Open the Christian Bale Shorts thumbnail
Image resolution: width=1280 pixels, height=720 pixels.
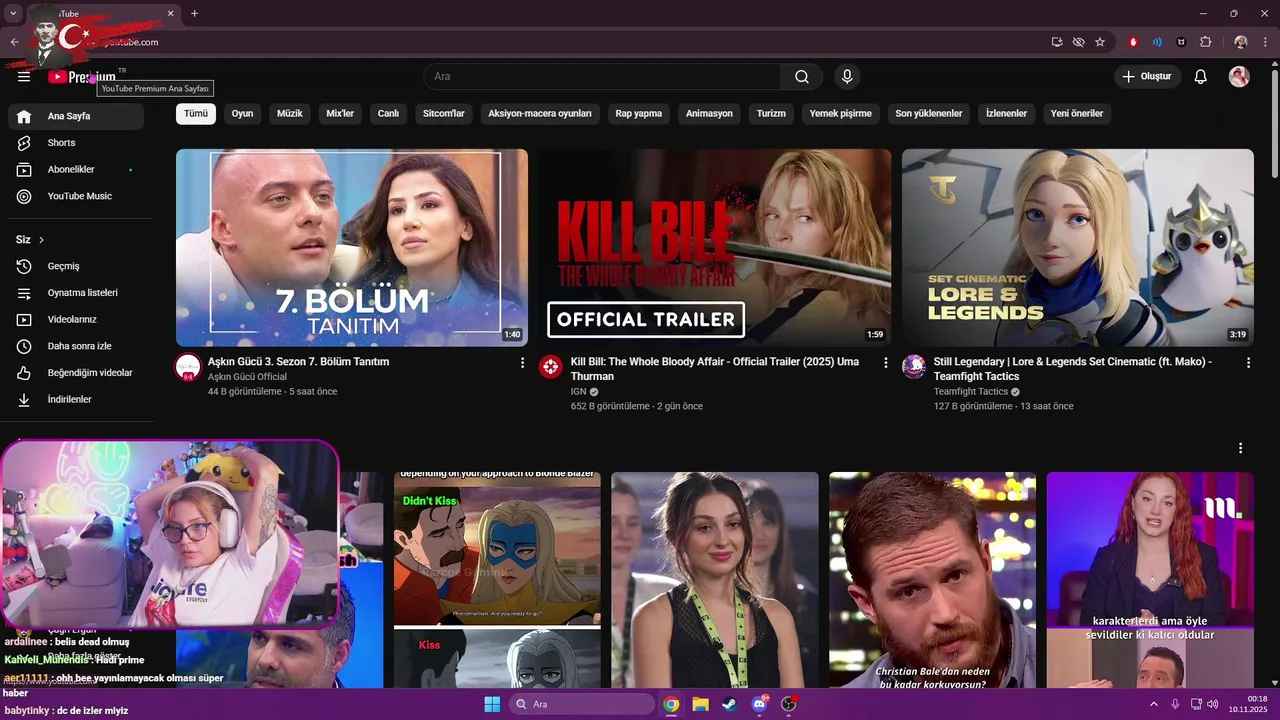point(932,580)
